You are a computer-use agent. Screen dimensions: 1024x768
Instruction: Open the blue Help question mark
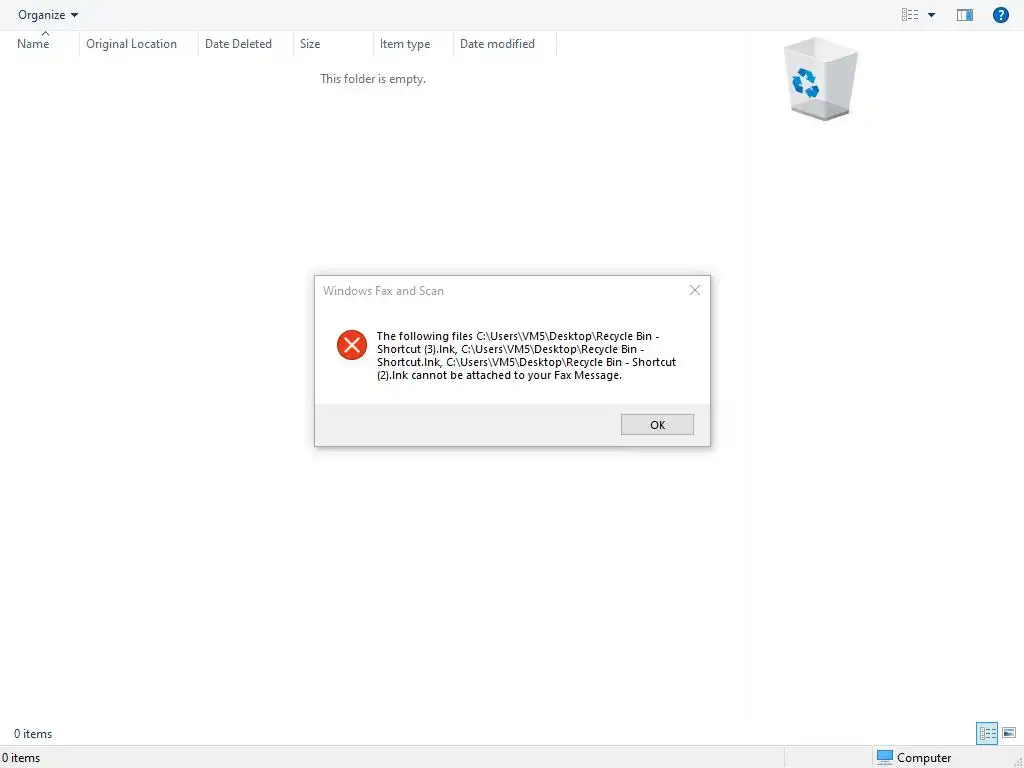click(x=1000, y=15)
